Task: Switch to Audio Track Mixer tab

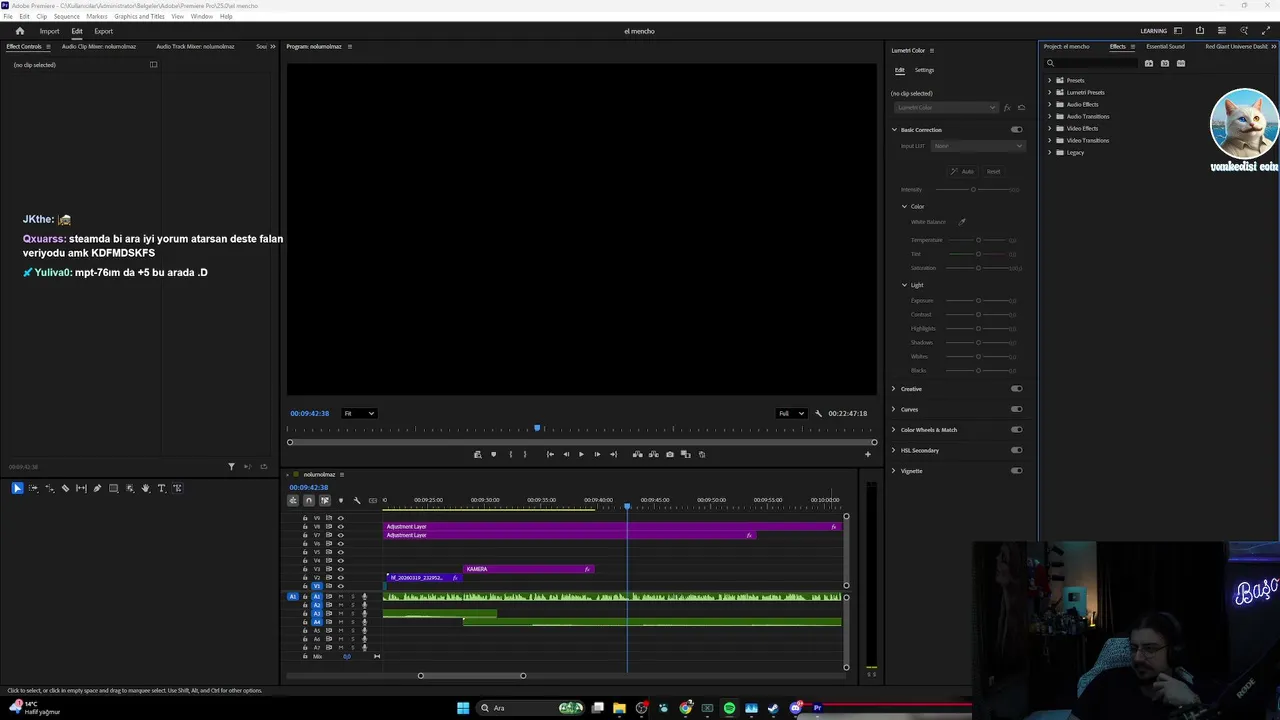Action: pos(195,46)
